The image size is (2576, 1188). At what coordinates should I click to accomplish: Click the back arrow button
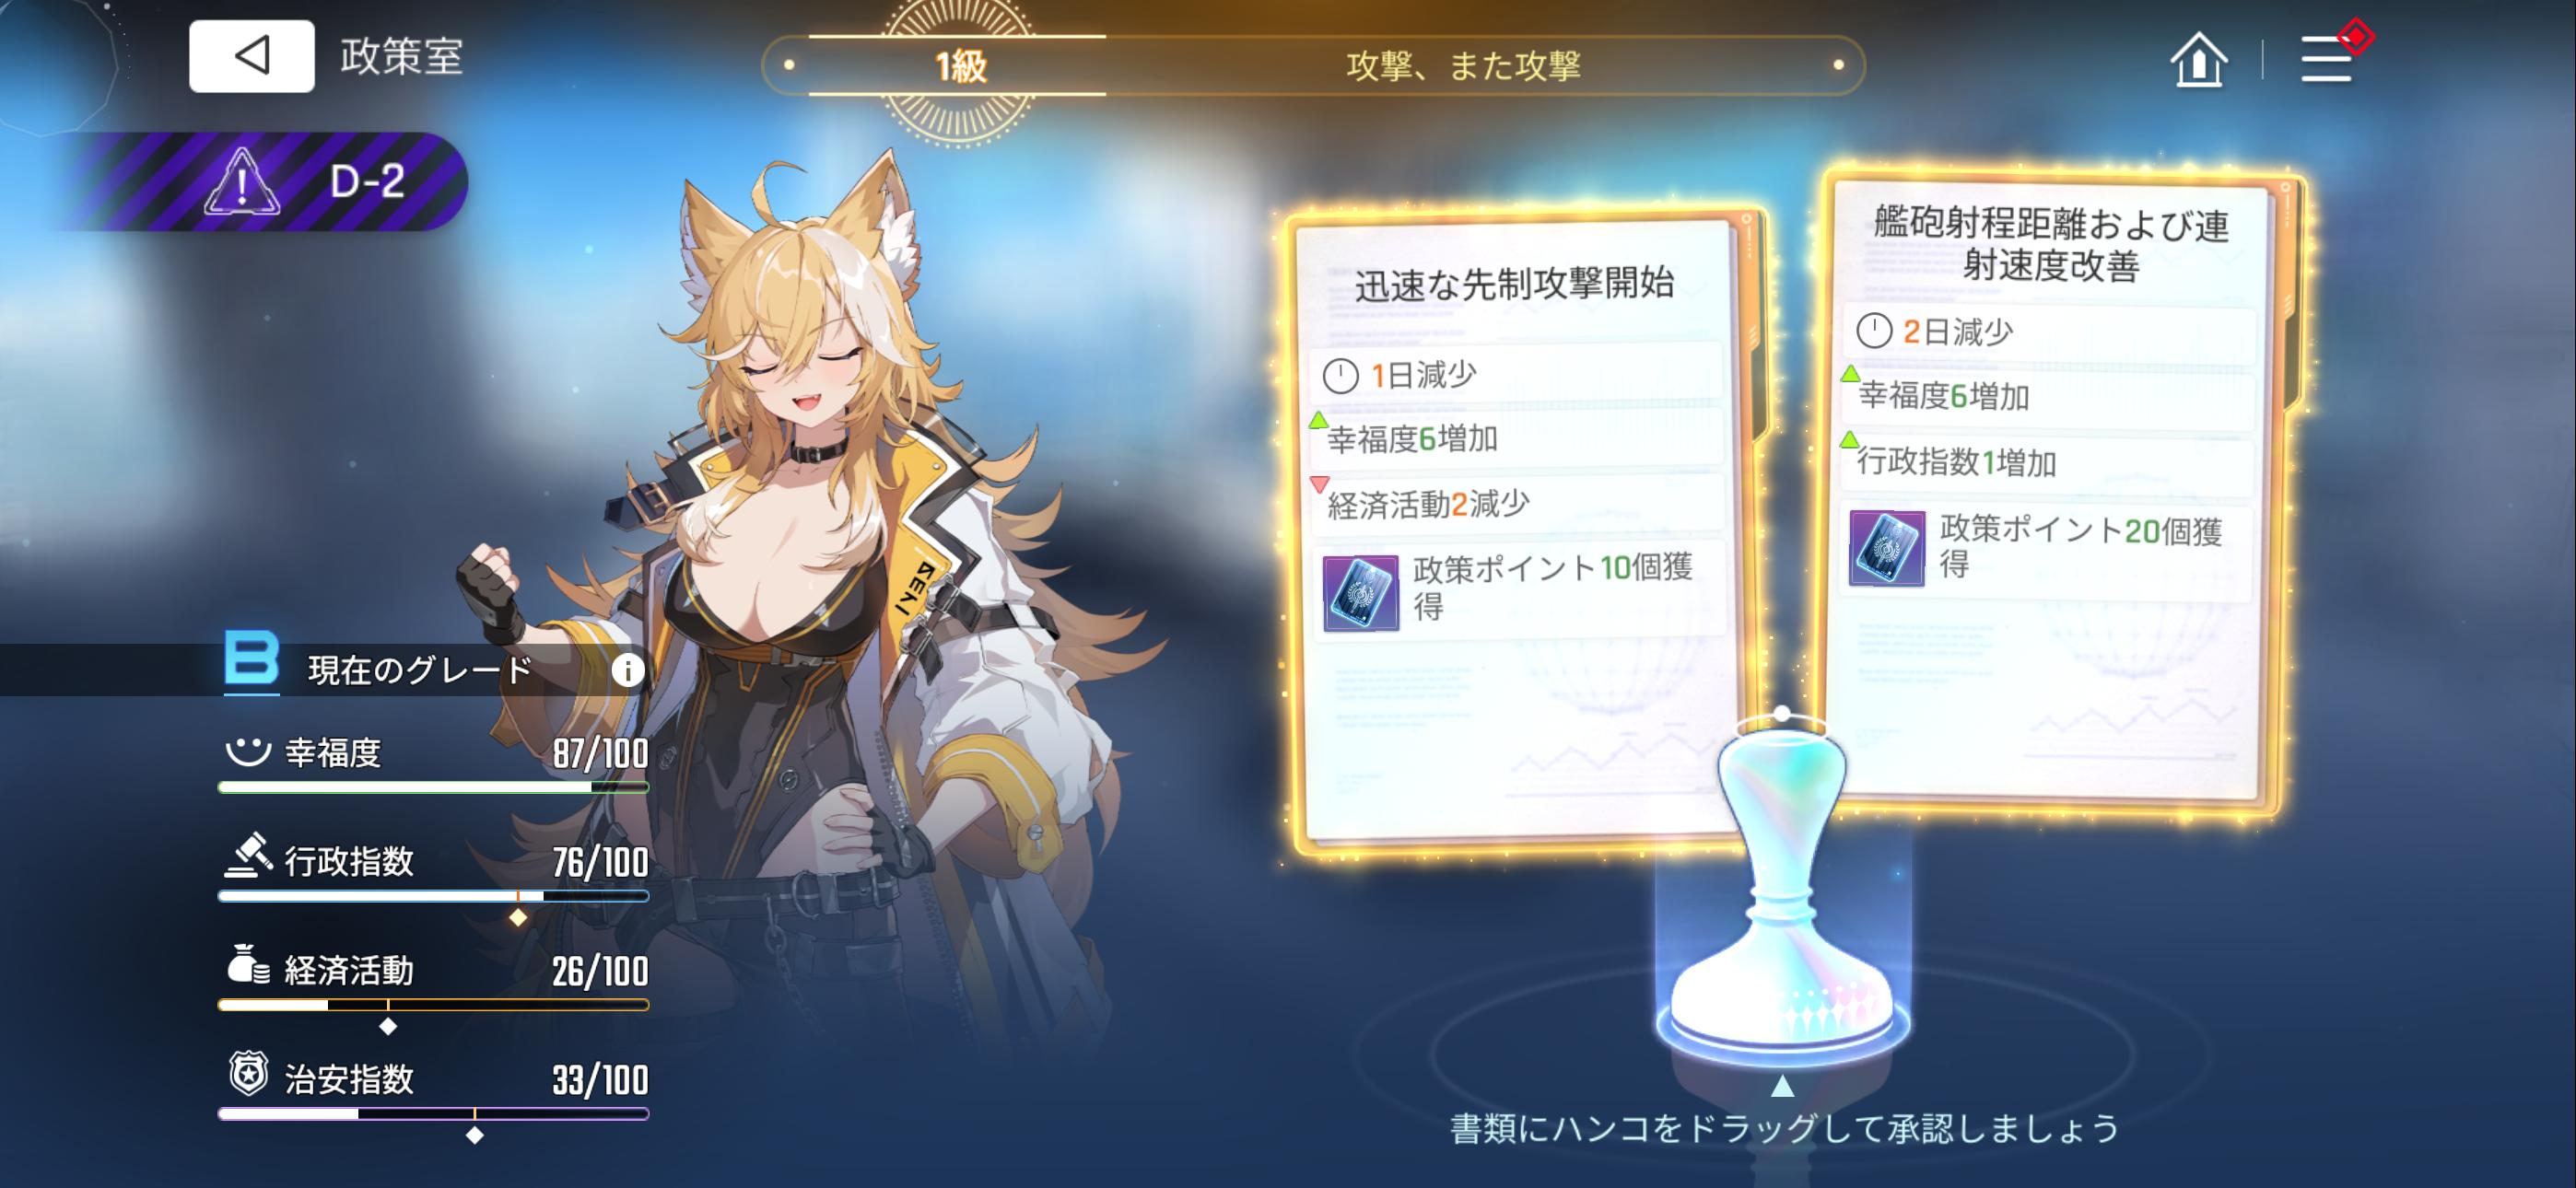point(251,56)
